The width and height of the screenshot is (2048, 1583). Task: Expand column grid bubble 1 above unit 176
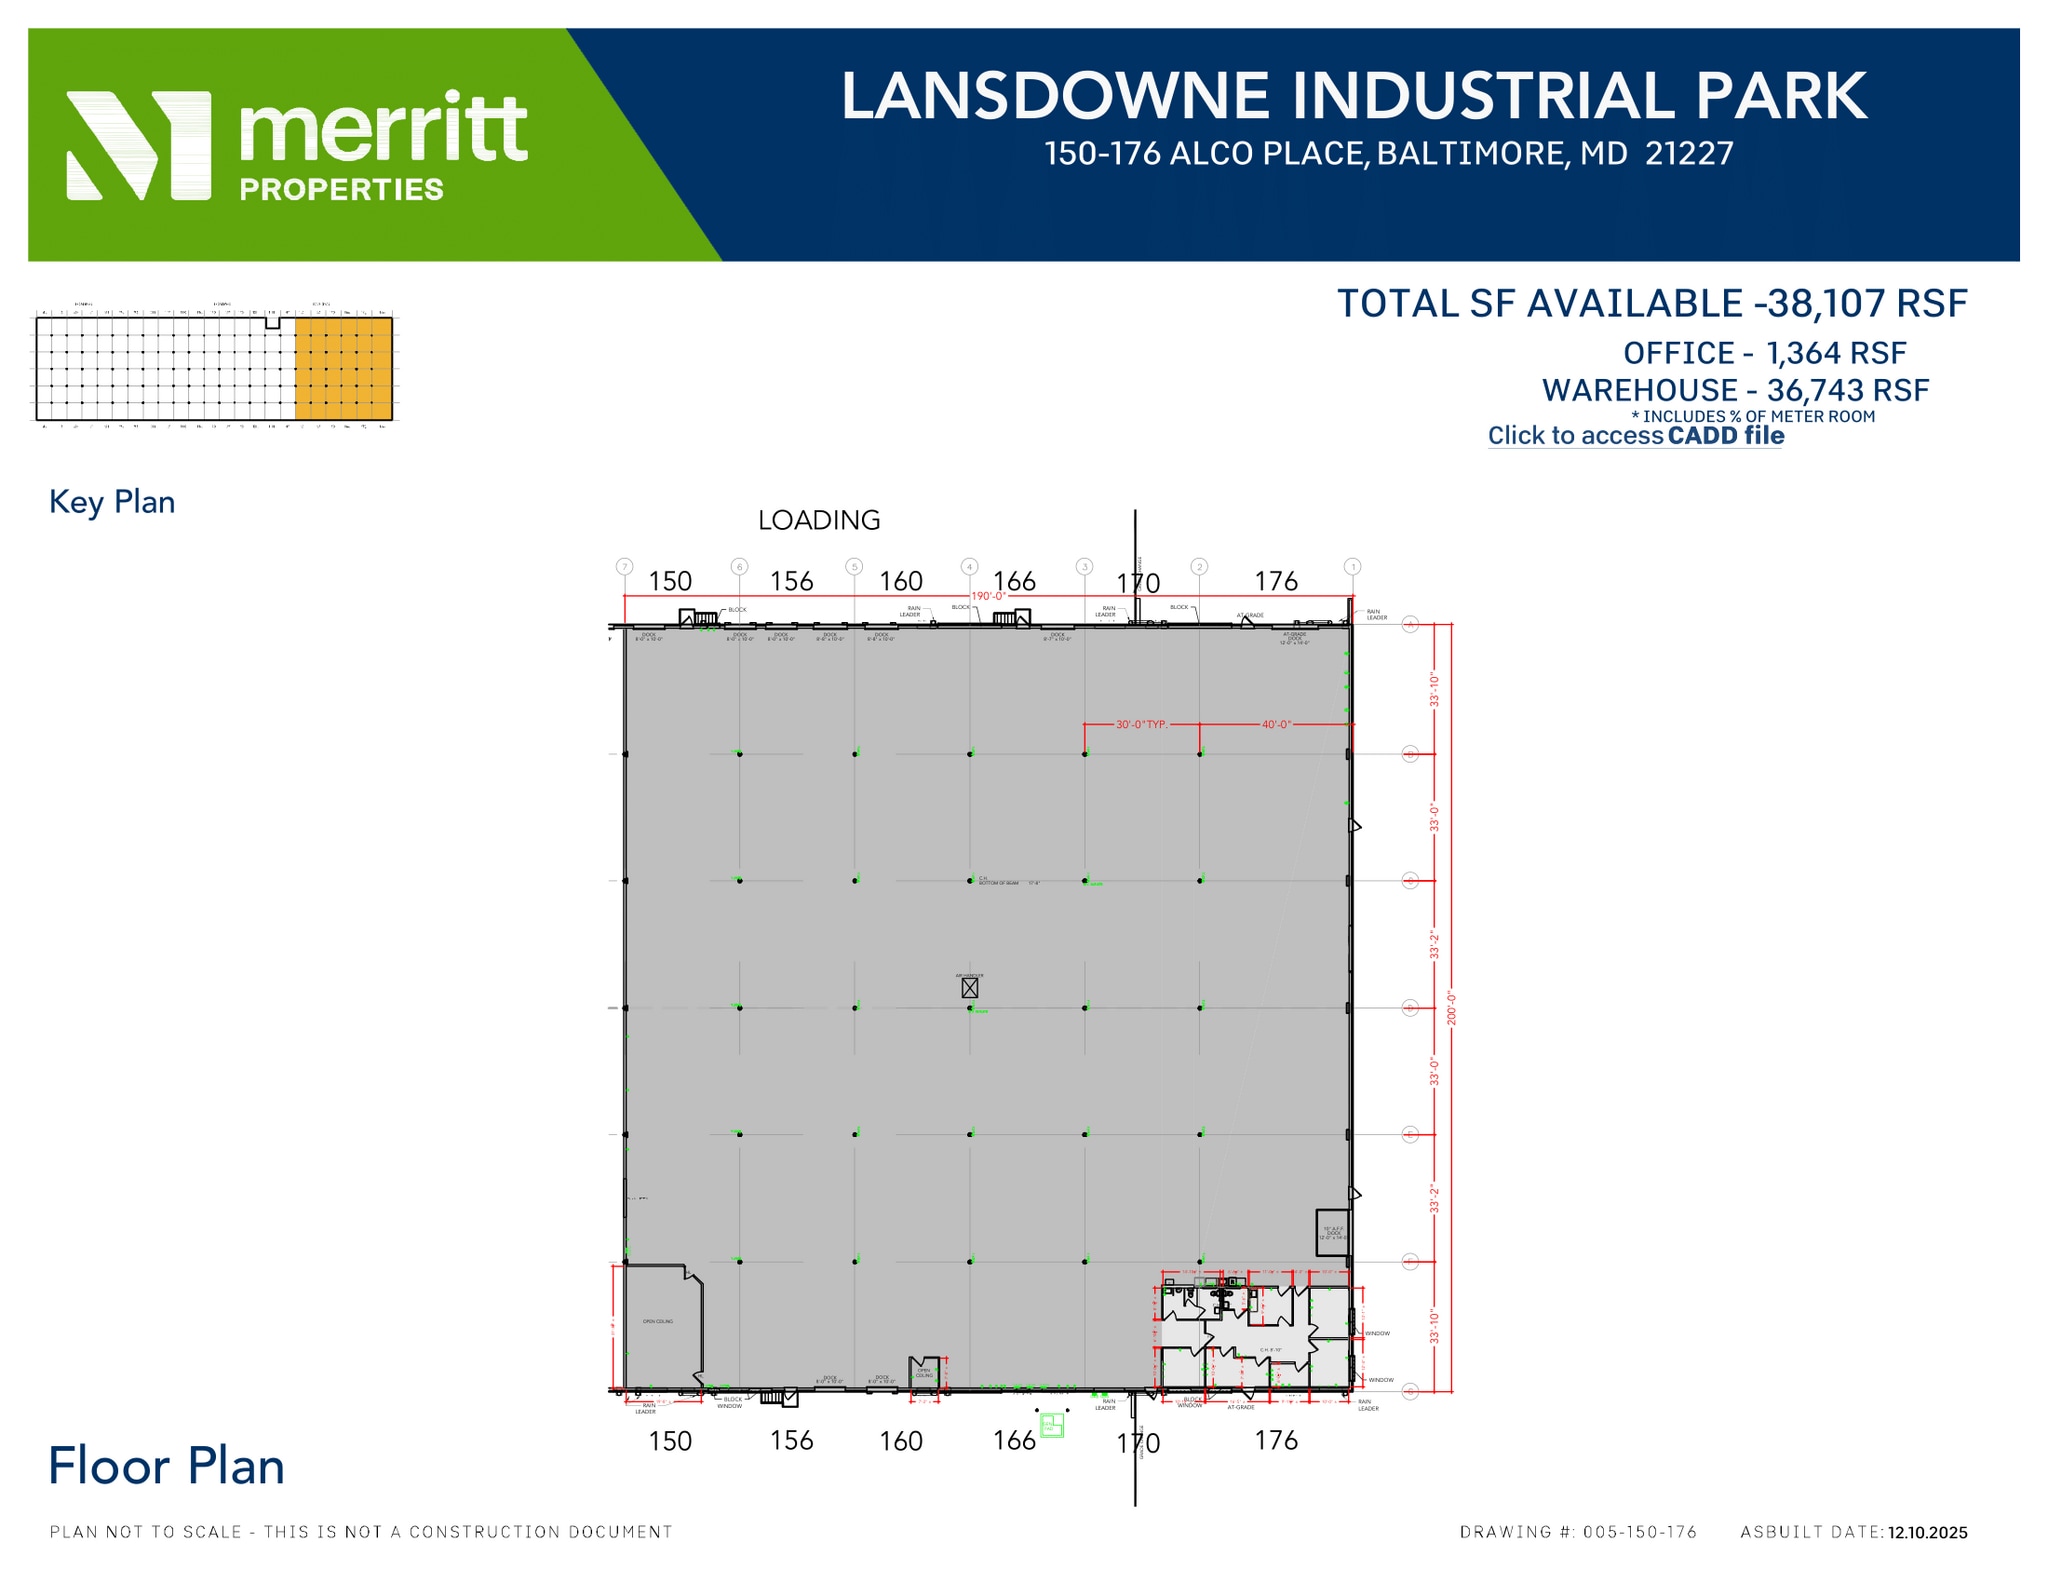[x=1352, y=565]
